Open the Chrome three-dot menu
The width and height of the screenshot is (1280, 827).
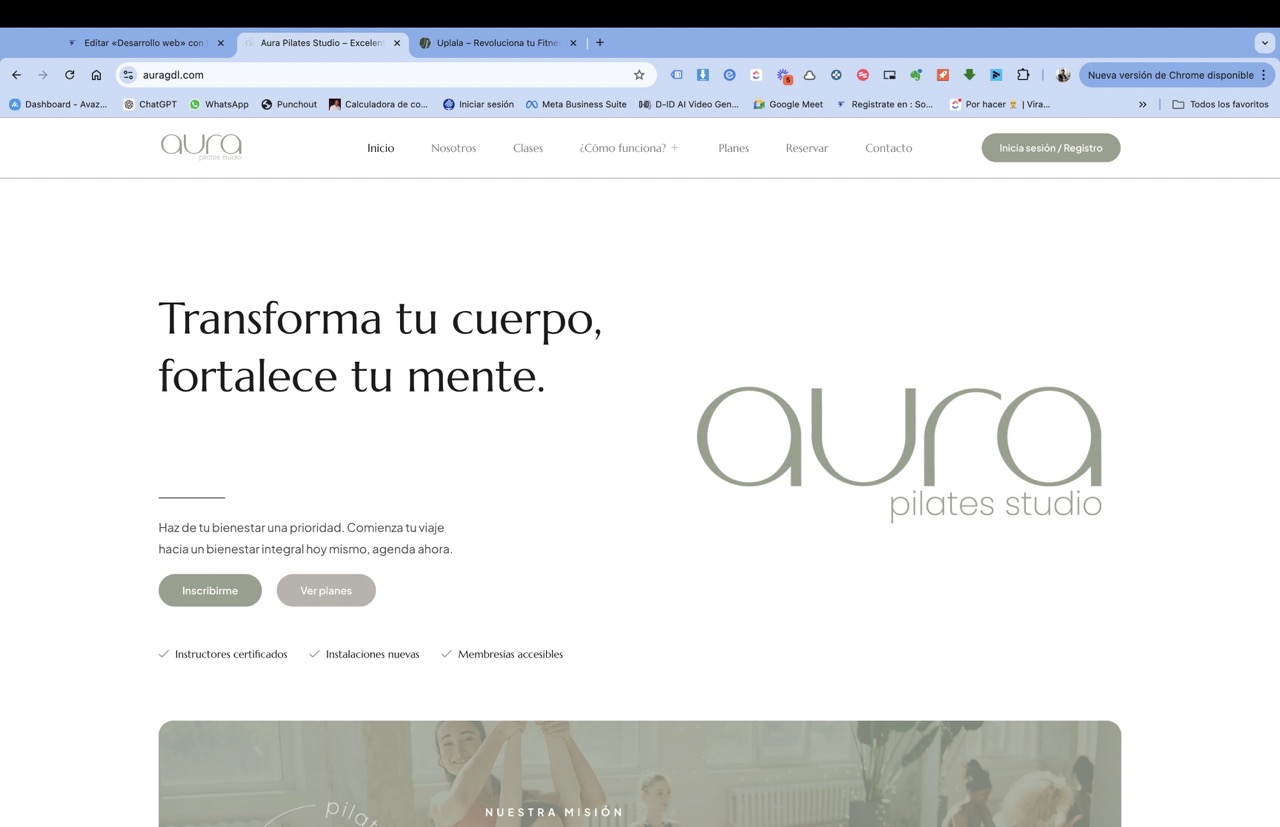(1263, 74)
